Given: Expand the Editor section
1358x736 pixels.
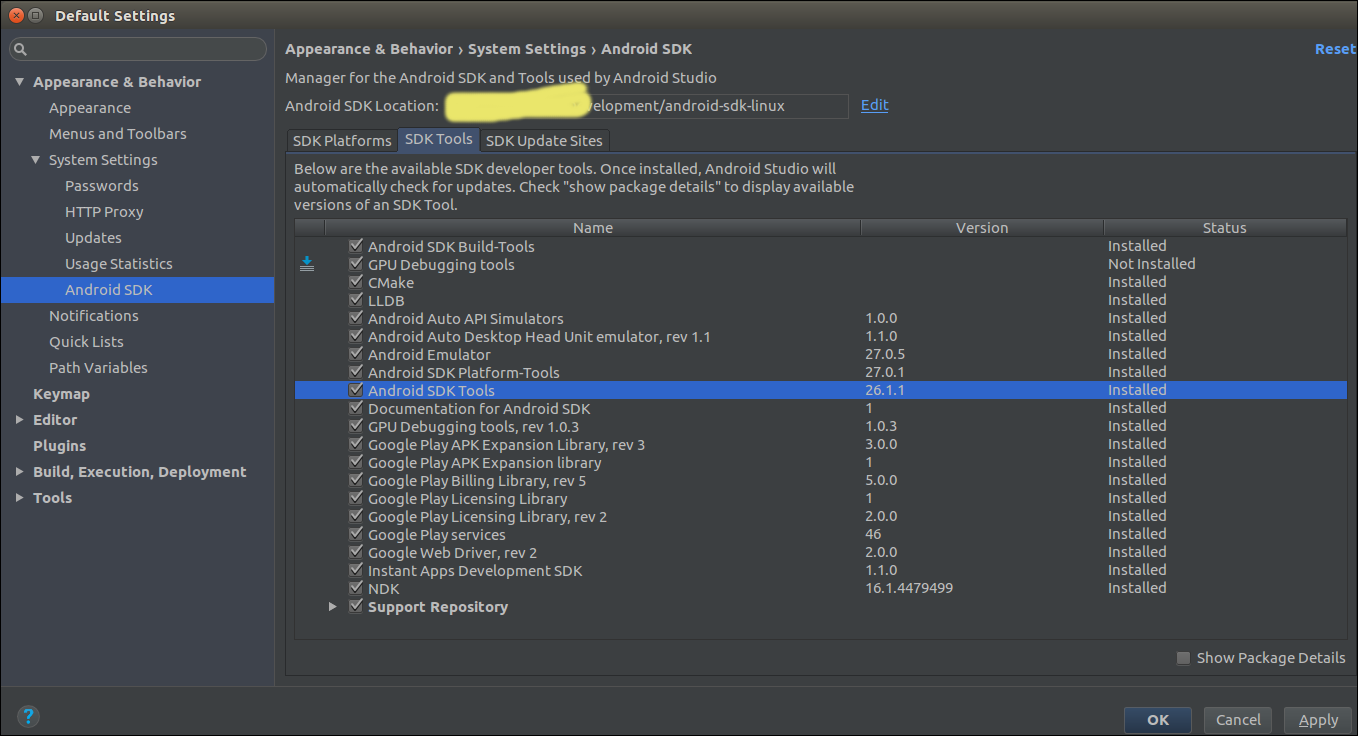Looking at the screenshot, I should click(x=19, y=420).
